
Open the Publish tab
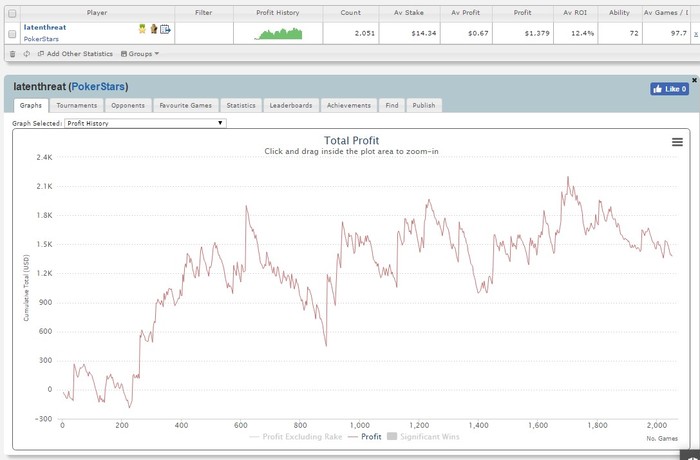(x=424, y=105)
